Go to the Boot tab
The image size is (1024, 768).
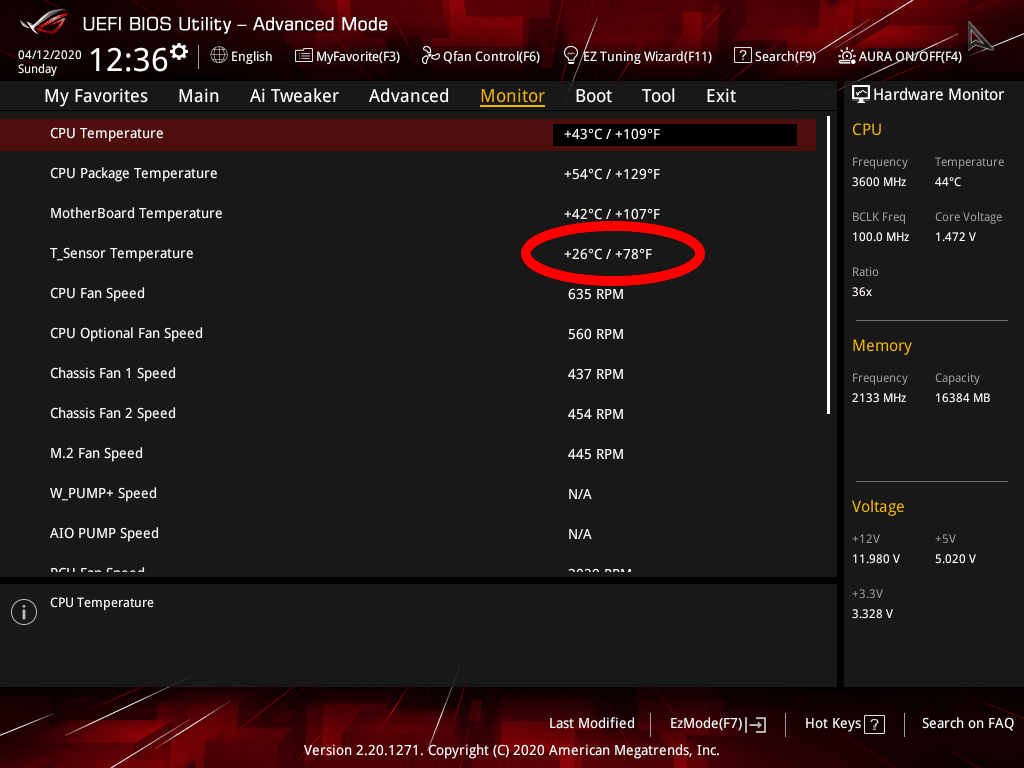pyautogui.click(x=594, y=96)
